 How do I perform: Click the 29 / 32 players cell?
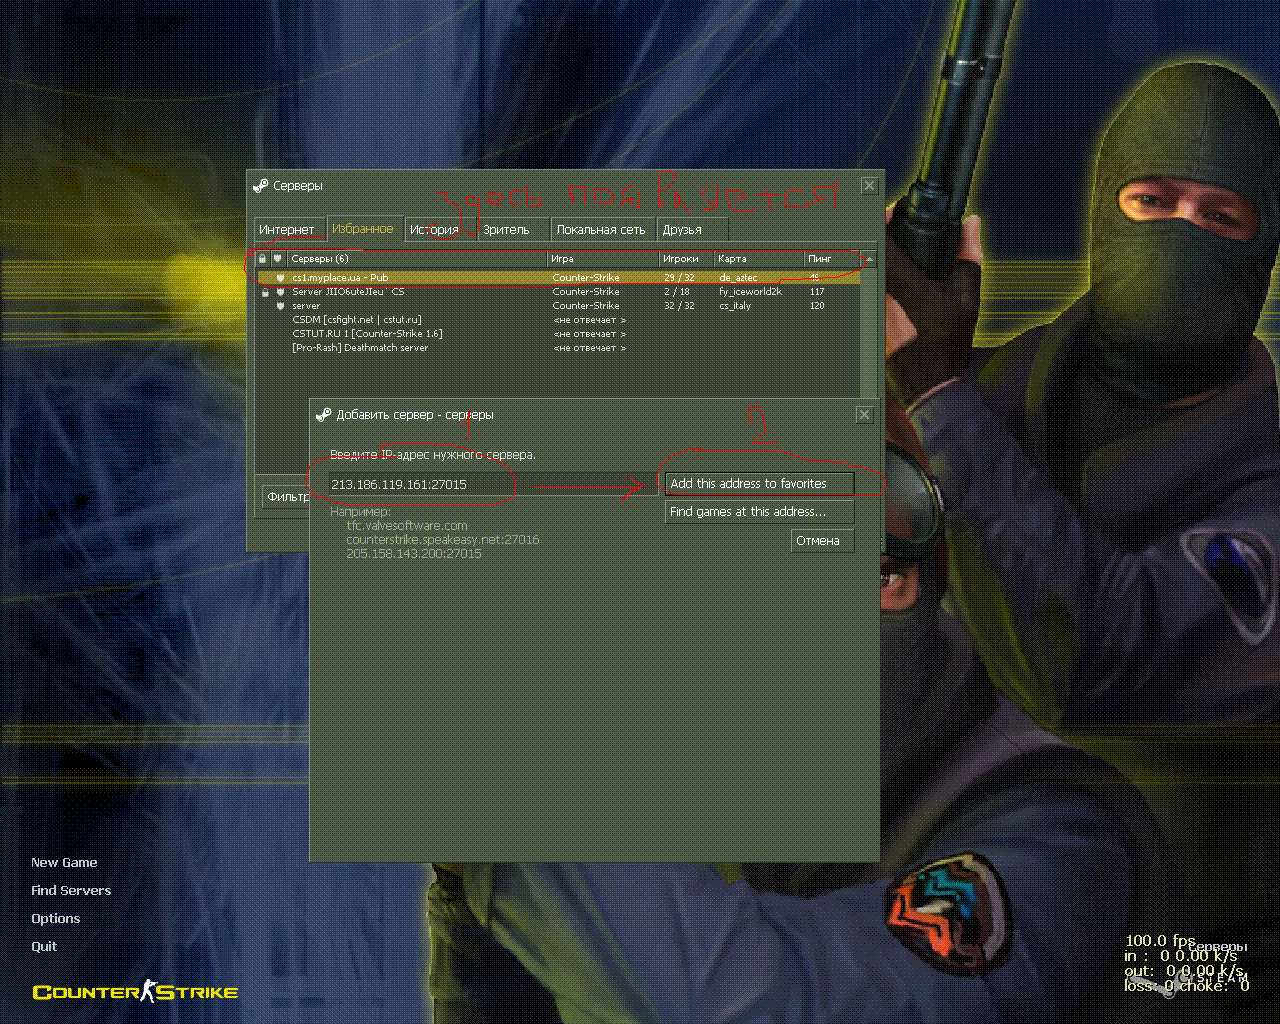(x=679, y=278)
